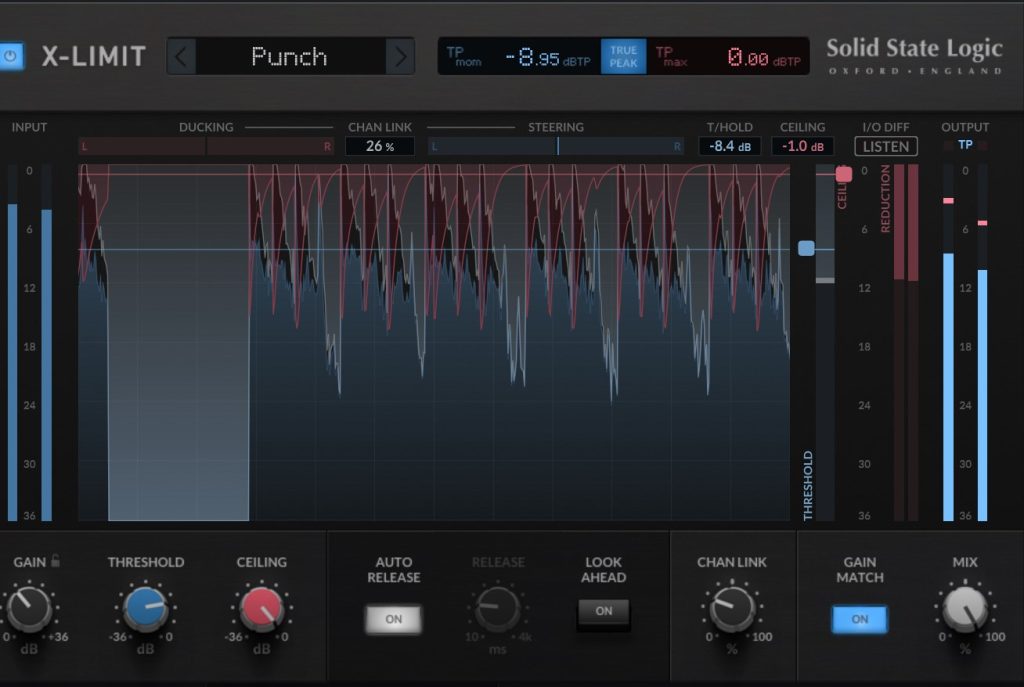Click the blue threshold handle on graph
The image size is (1024, 687).
pyautogui.click(x=806, y=248)
